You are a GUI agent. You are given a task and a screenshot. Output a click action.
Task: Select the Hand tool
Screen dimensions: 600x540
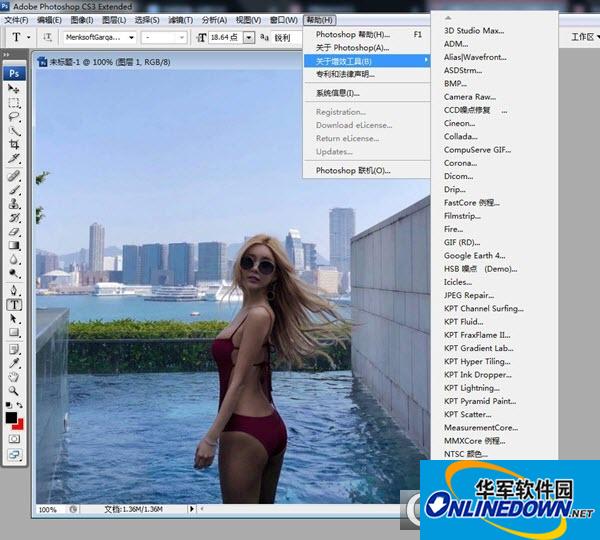click(x=15, y=376)
